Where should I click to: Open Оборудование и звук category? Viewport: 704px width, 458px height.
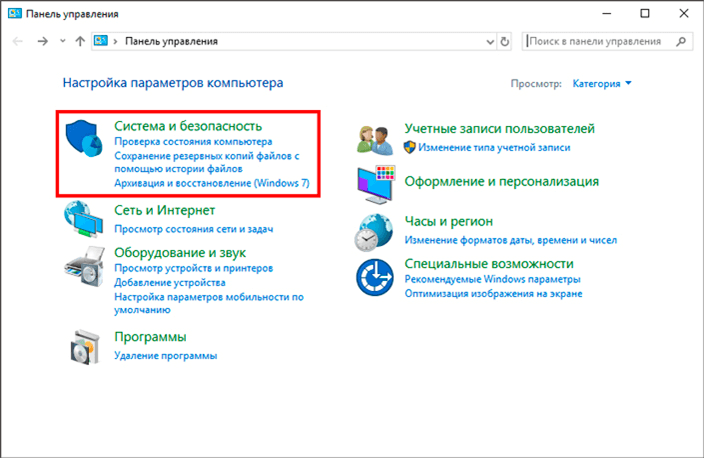[x=180, y=252]
